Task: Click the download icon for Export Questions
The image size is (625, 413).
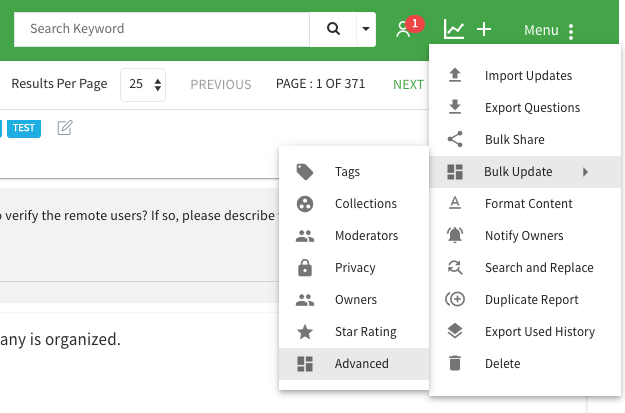Action: tap(455, 107)
